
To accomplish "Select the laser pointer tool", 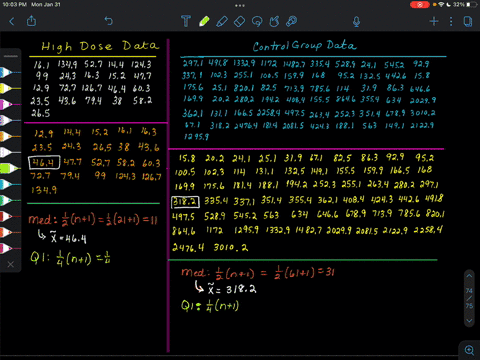I will click(292, 21).
